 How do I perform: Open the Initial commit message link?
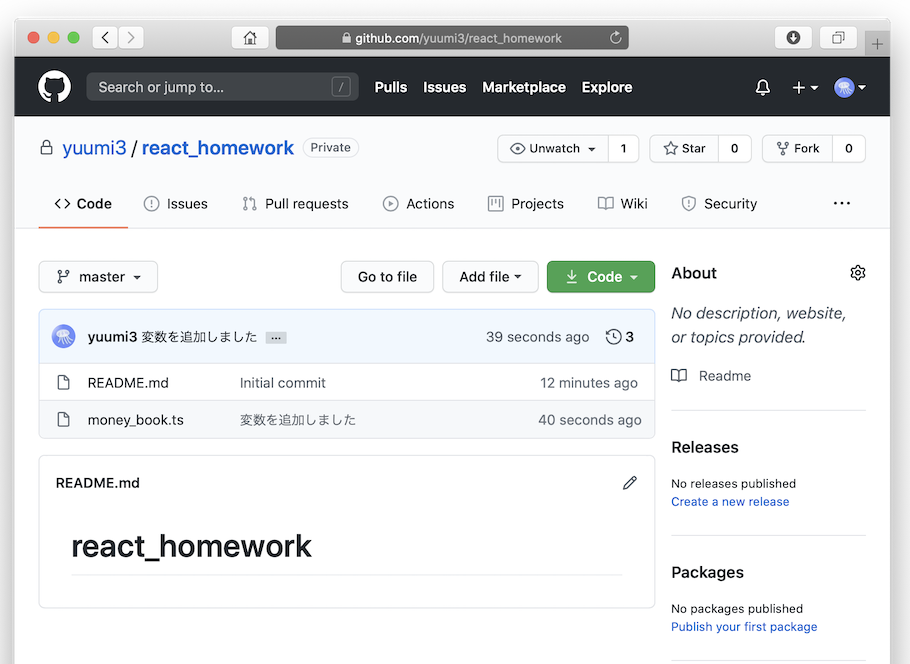point(283,383)
